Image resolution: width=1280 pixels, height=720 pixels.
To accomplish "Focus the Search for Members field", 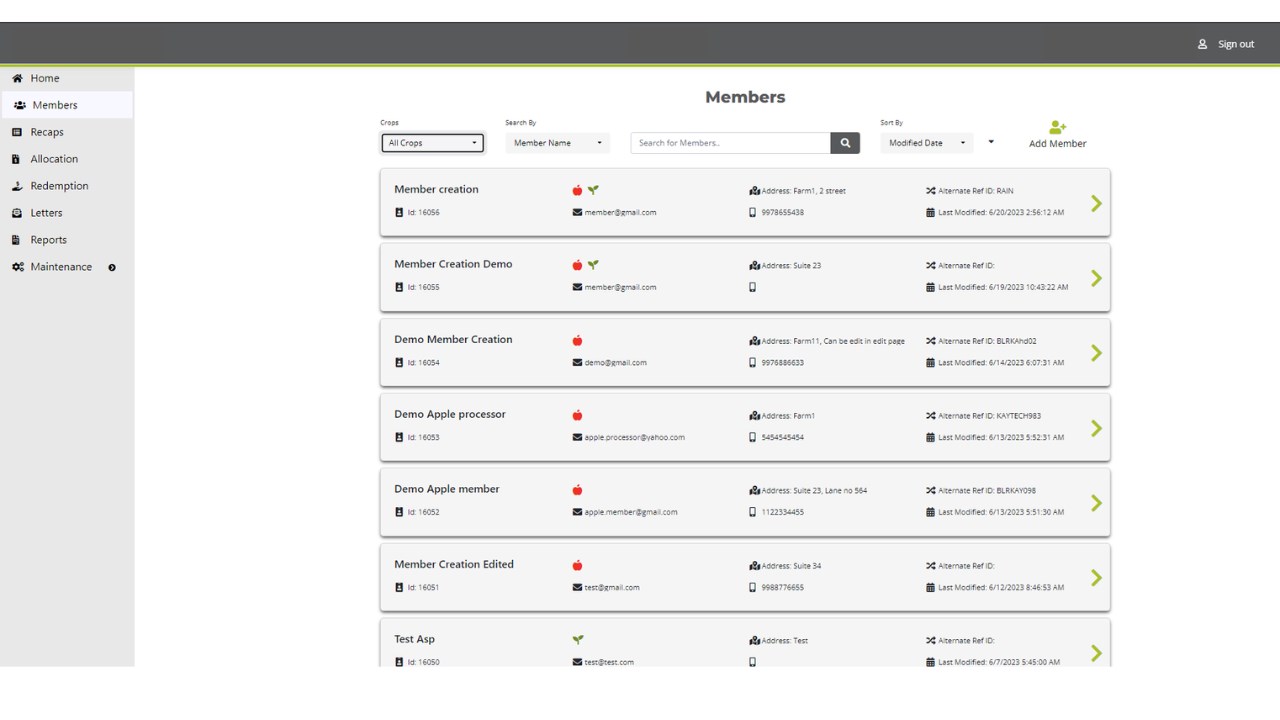I will [x=730, y=143].
